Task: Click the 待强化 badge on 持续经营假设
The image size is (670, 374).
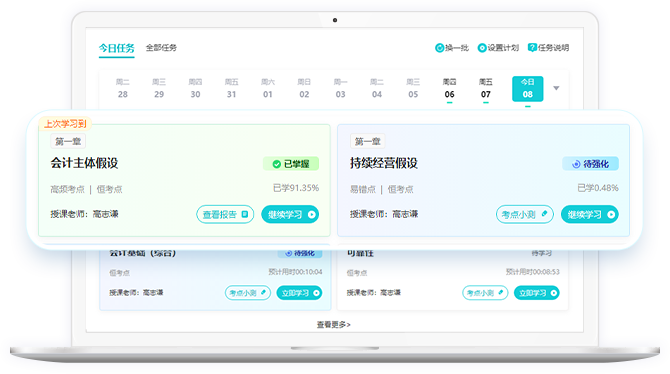Action: (591, 164)
